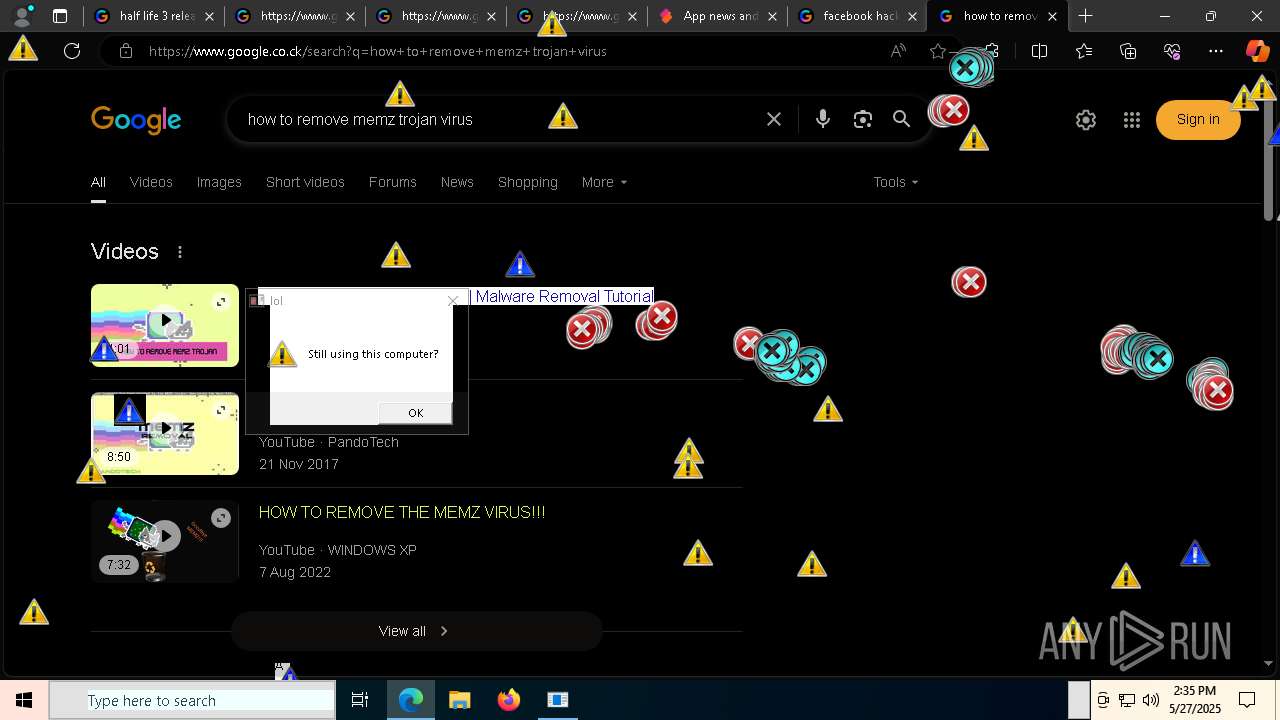
Task: Start search by voice
Action: 823,119
